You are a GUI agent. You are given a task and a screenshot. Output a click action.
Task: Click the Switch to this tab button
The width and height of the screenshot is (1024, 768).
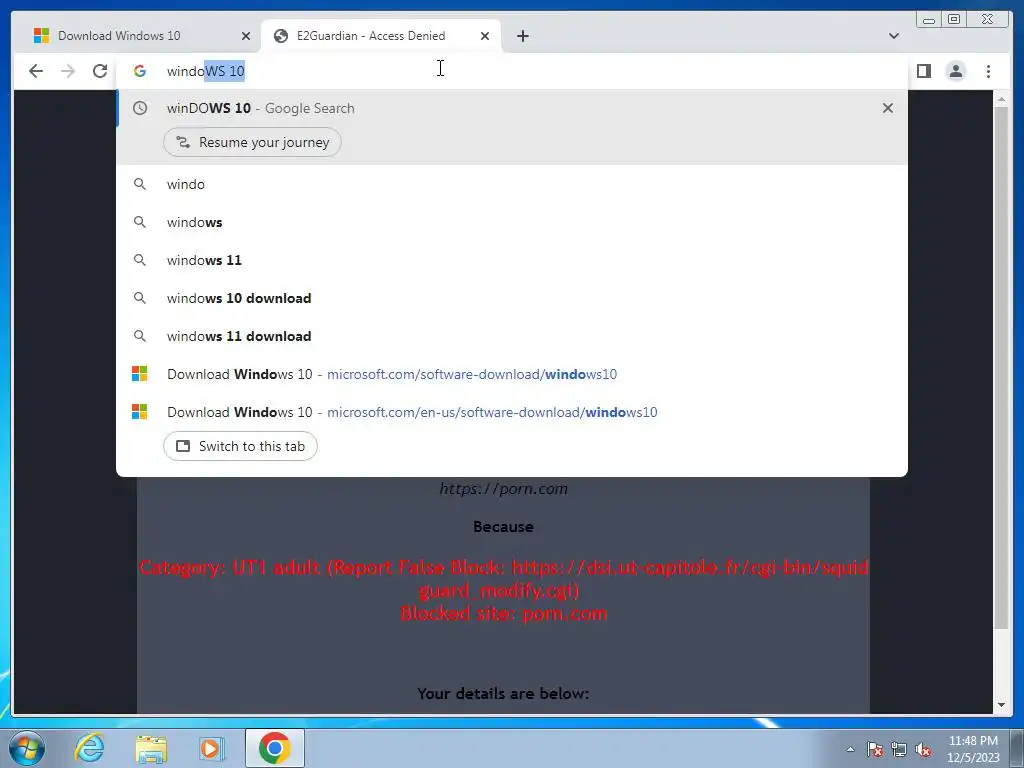[240, 446]
